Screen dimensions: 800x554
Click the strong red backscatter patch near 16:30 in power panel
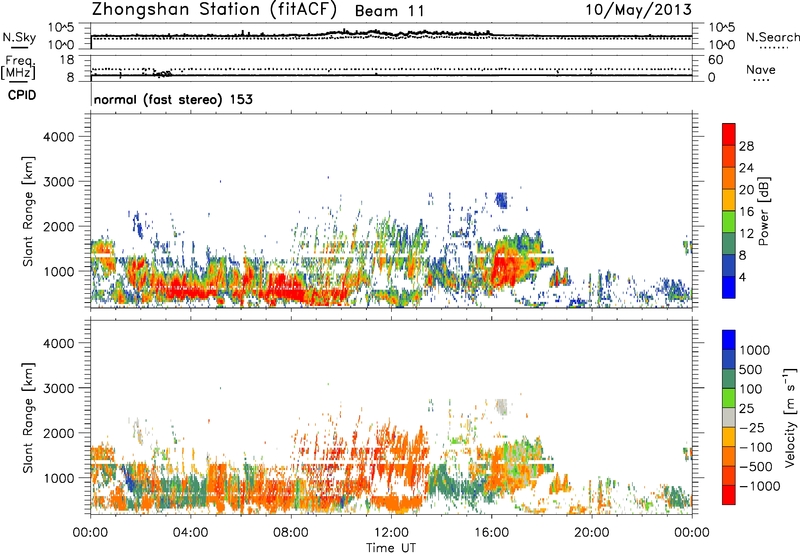click(x=508, y=268)
